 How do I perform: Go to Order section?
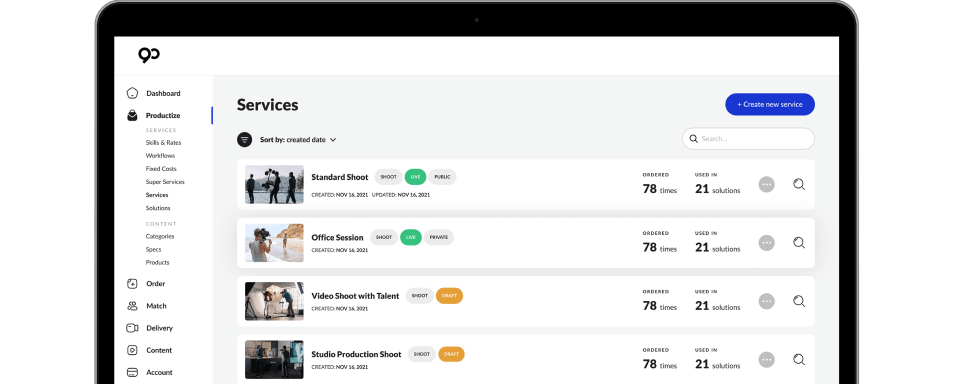(x=155, y=283)
